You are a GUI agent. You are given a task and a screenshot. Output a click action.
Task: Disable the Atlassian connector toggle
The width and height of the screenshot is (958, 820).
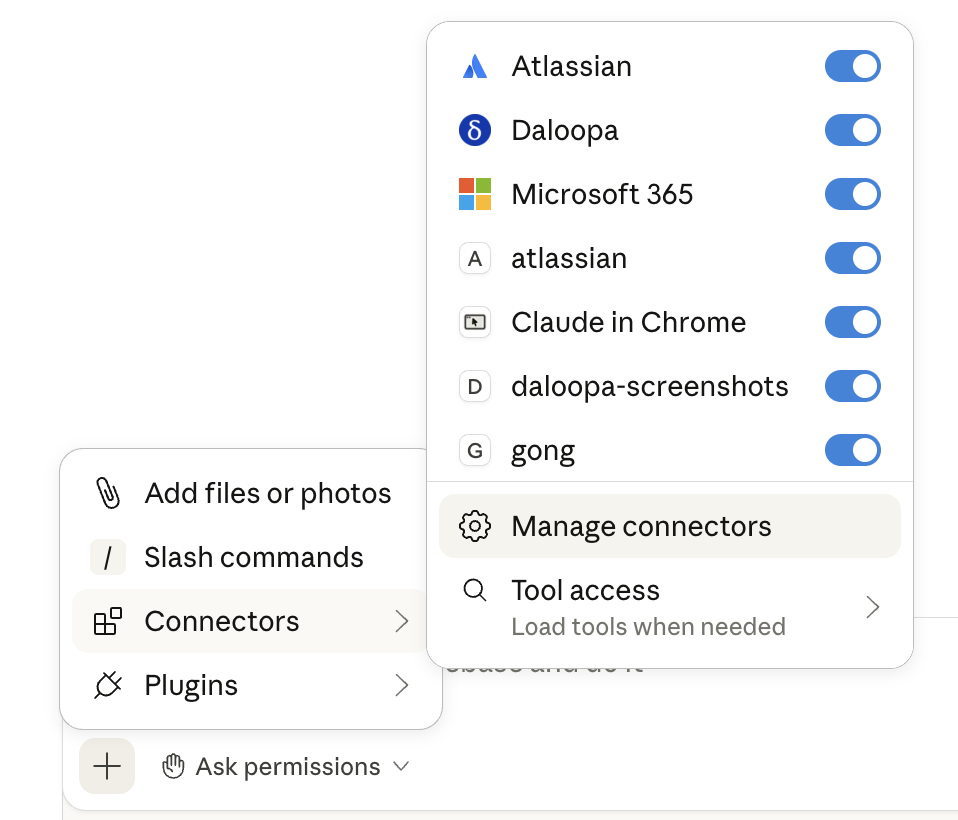point(852,67)
